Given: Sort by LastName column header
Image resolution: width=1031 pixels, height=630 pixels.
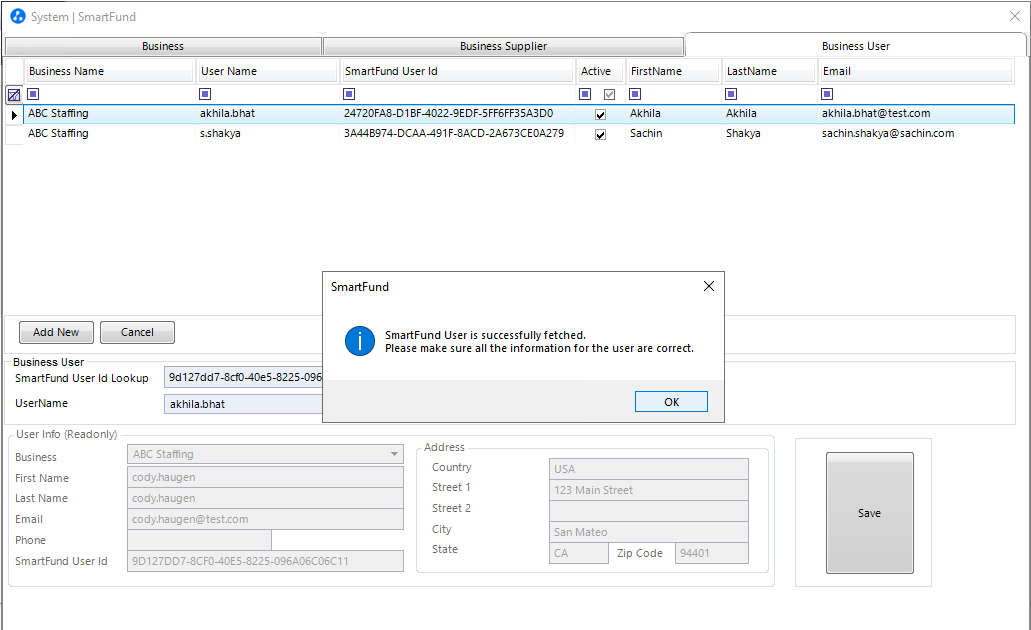Looking at the screenshot, I should click(769, 71).
